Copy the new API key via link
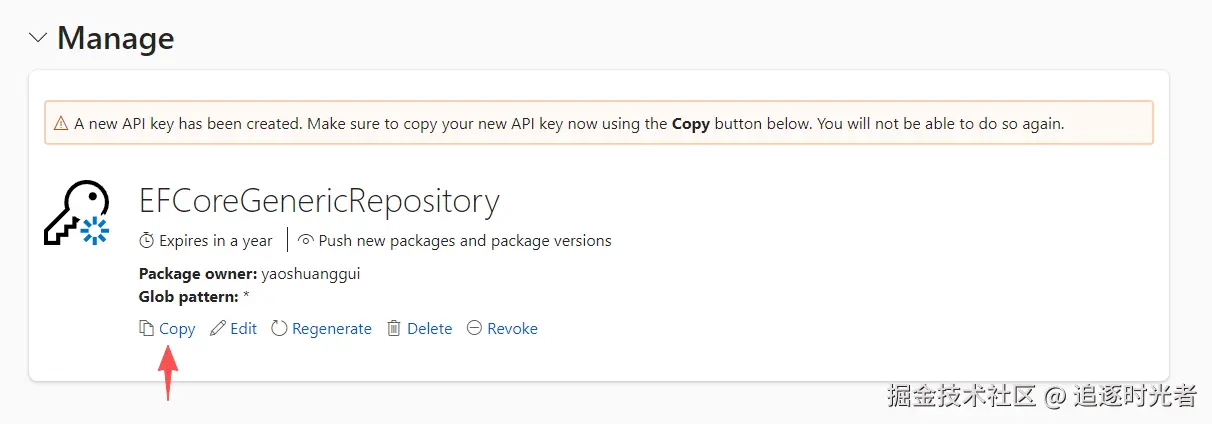 click(x=177, y=328)
